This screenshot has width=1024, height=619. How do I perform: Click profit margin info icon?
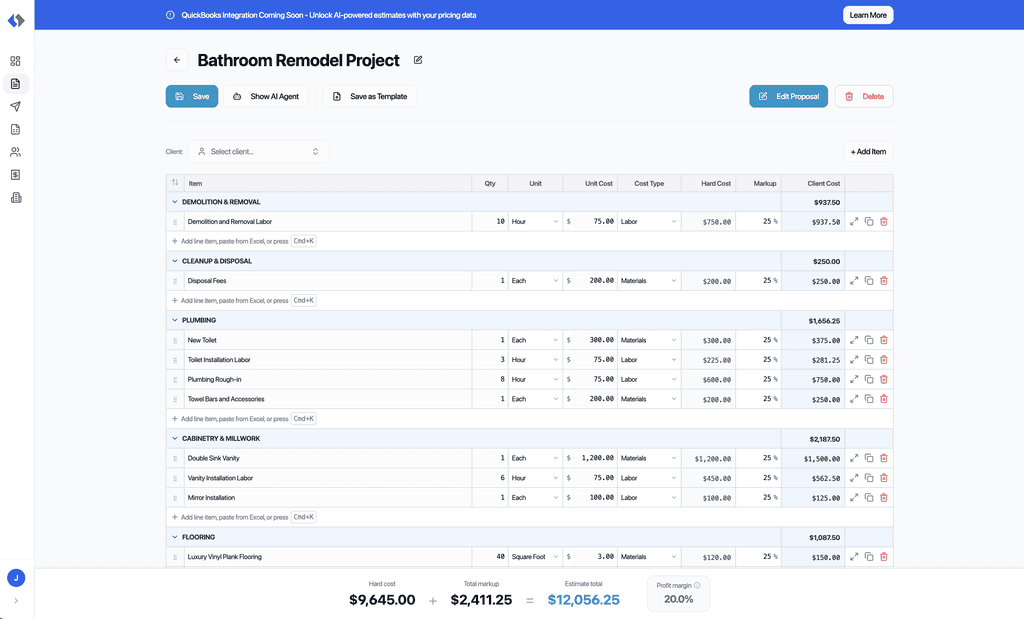coord(697,585)
